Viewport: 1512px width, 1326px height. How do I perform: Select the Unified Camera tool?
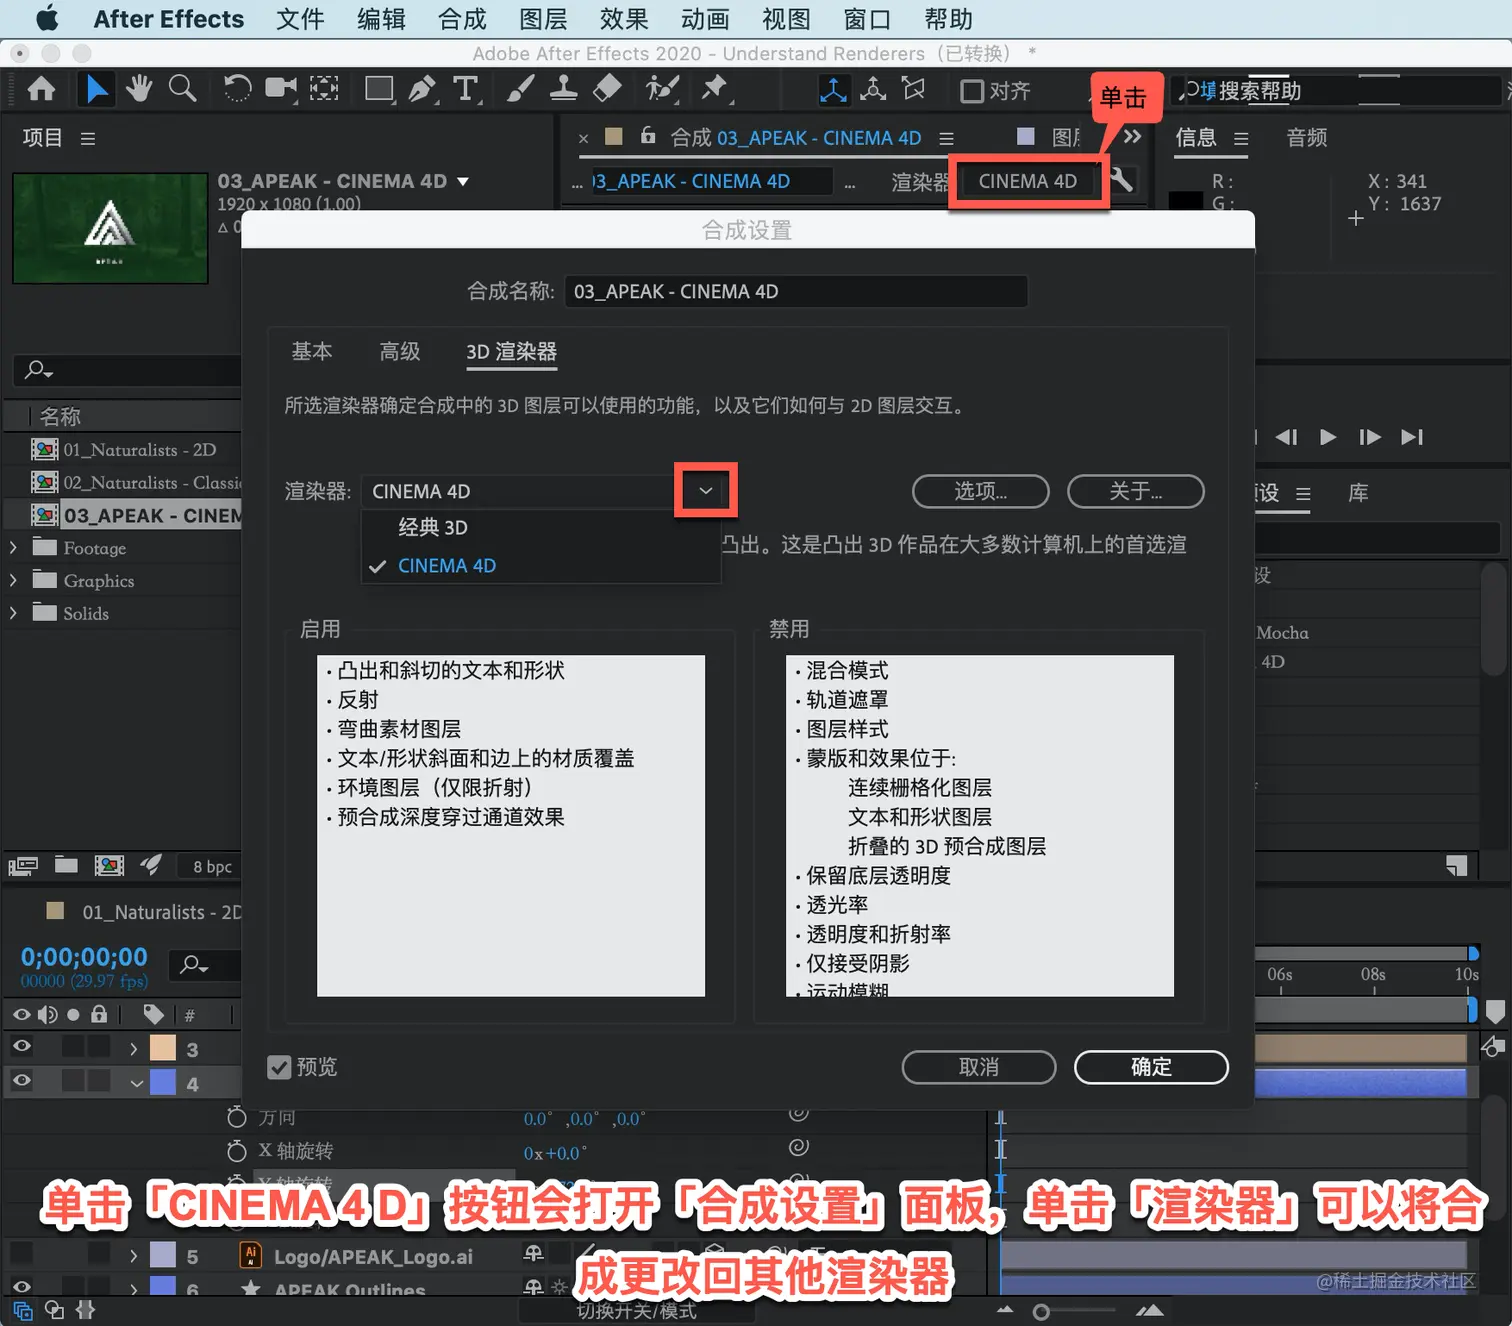(281, 90)
